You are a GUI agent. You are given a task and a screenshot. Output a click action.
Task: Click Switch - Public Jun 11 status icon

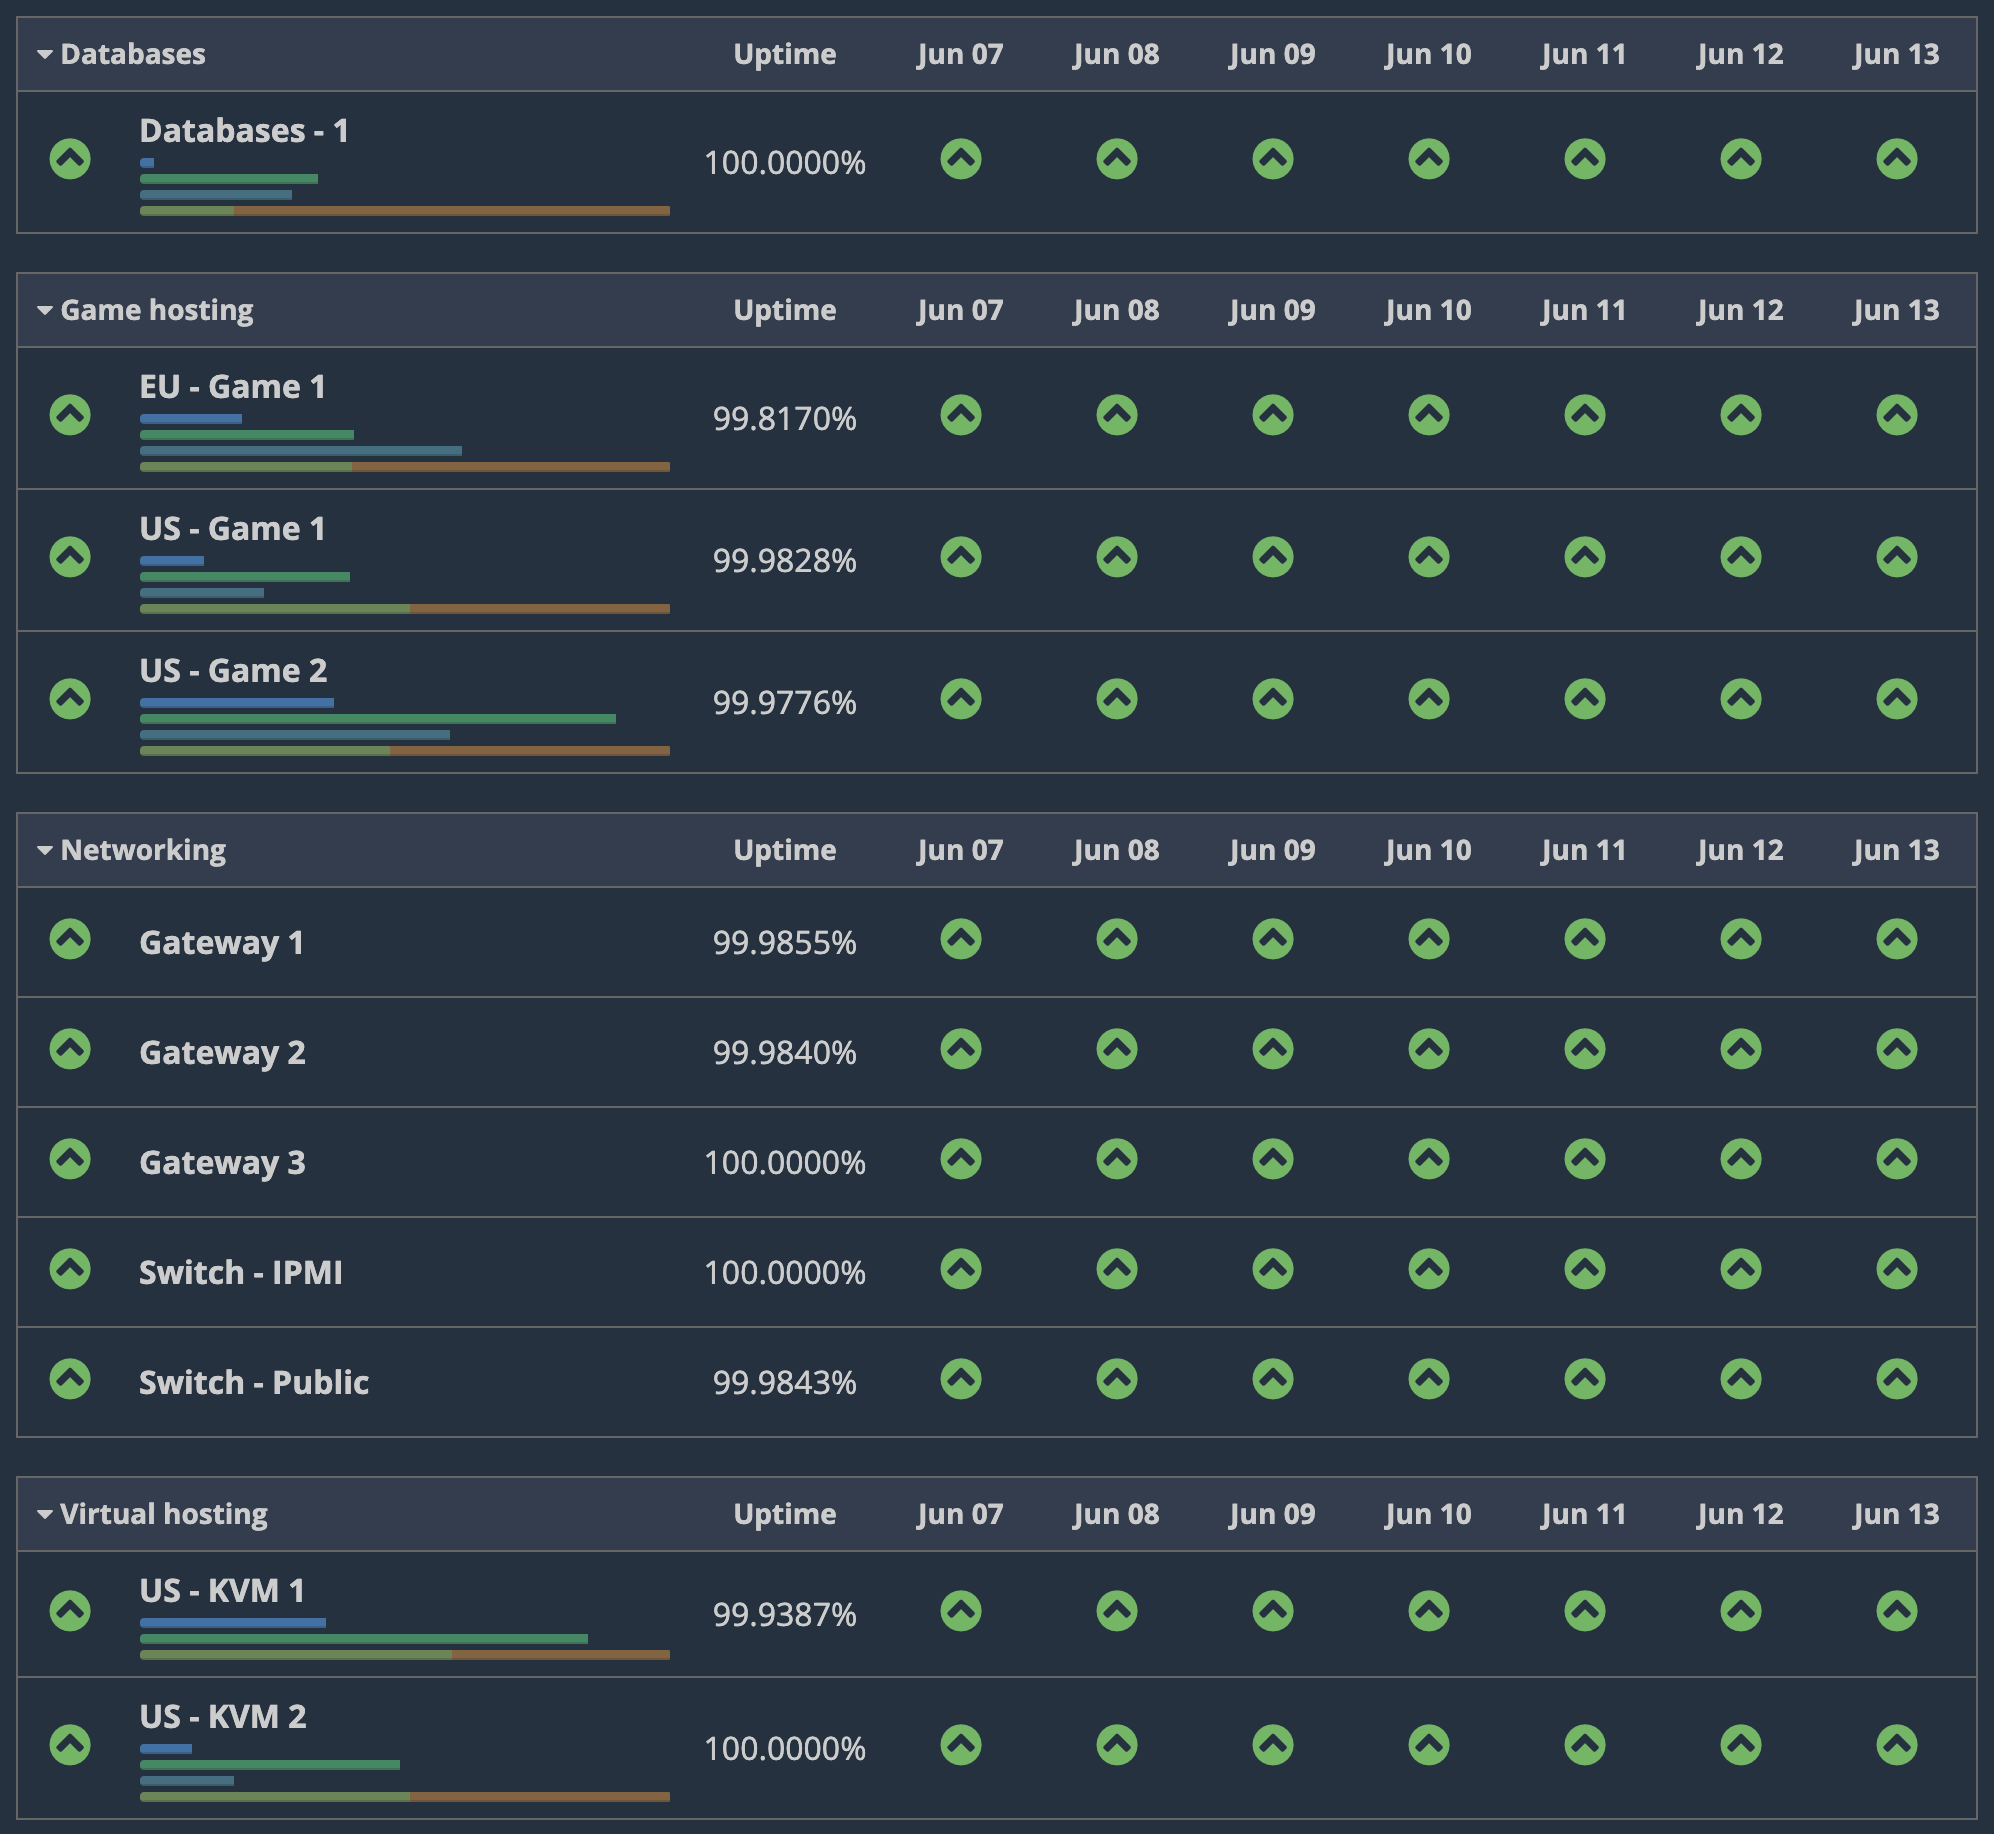[x=1584, y=1379]
